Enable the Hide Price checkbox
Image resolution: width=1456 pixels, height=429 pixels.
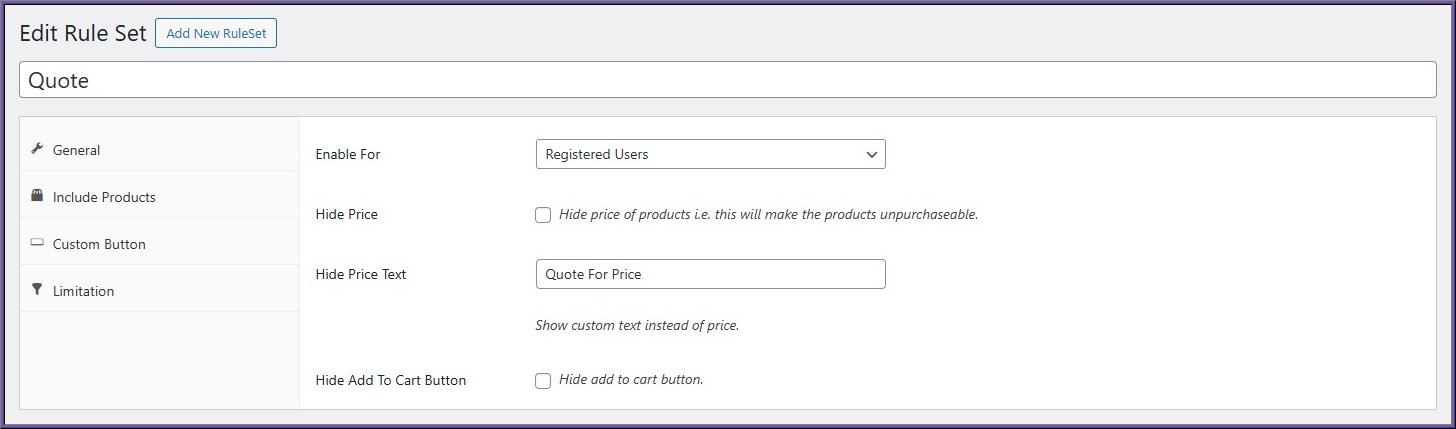click(543, 215)
